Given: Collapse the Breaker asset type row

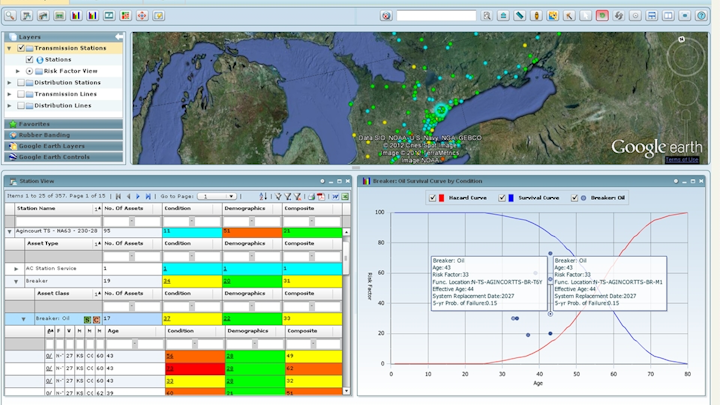Looking at the screenshot, I should click(16, 281).
